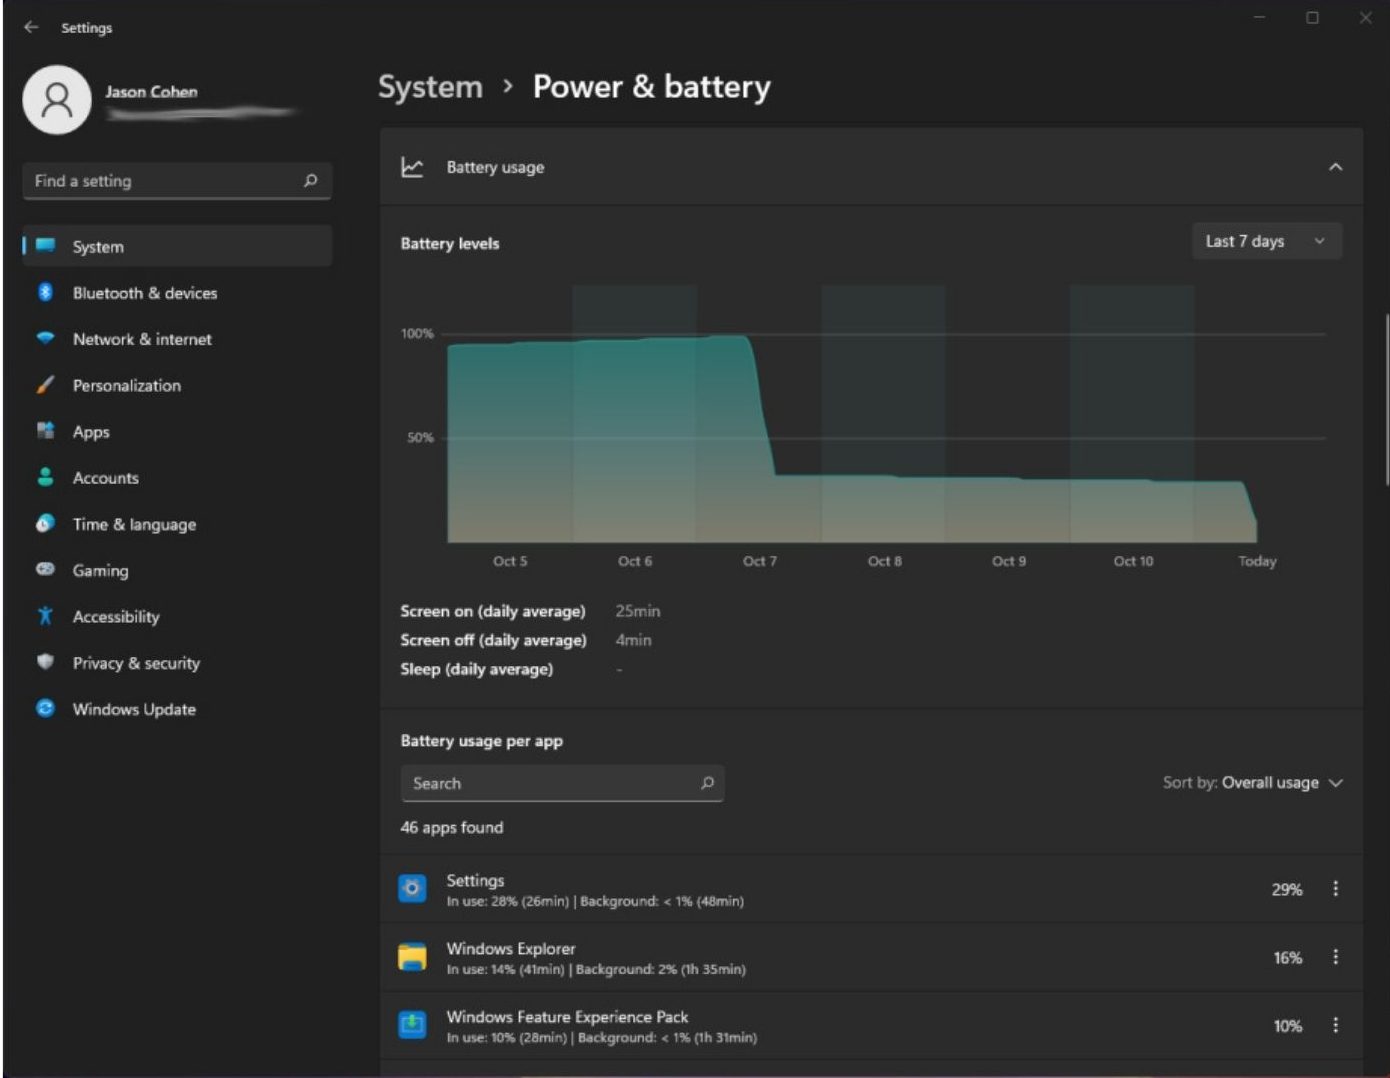This screenshot has width=1390, height=1078.
Task: Click the Bluetooth & devices icon
Action: tap(45, 292)
